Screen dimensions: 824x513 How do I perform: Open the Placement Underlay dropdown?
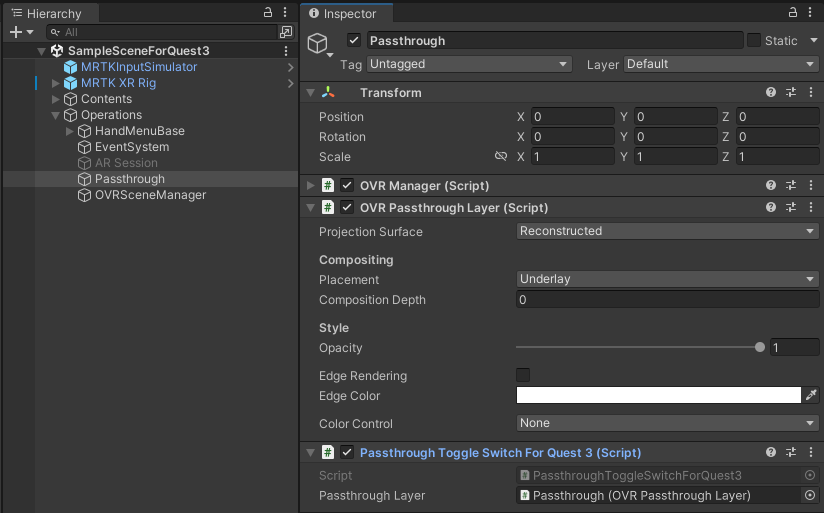668,280
